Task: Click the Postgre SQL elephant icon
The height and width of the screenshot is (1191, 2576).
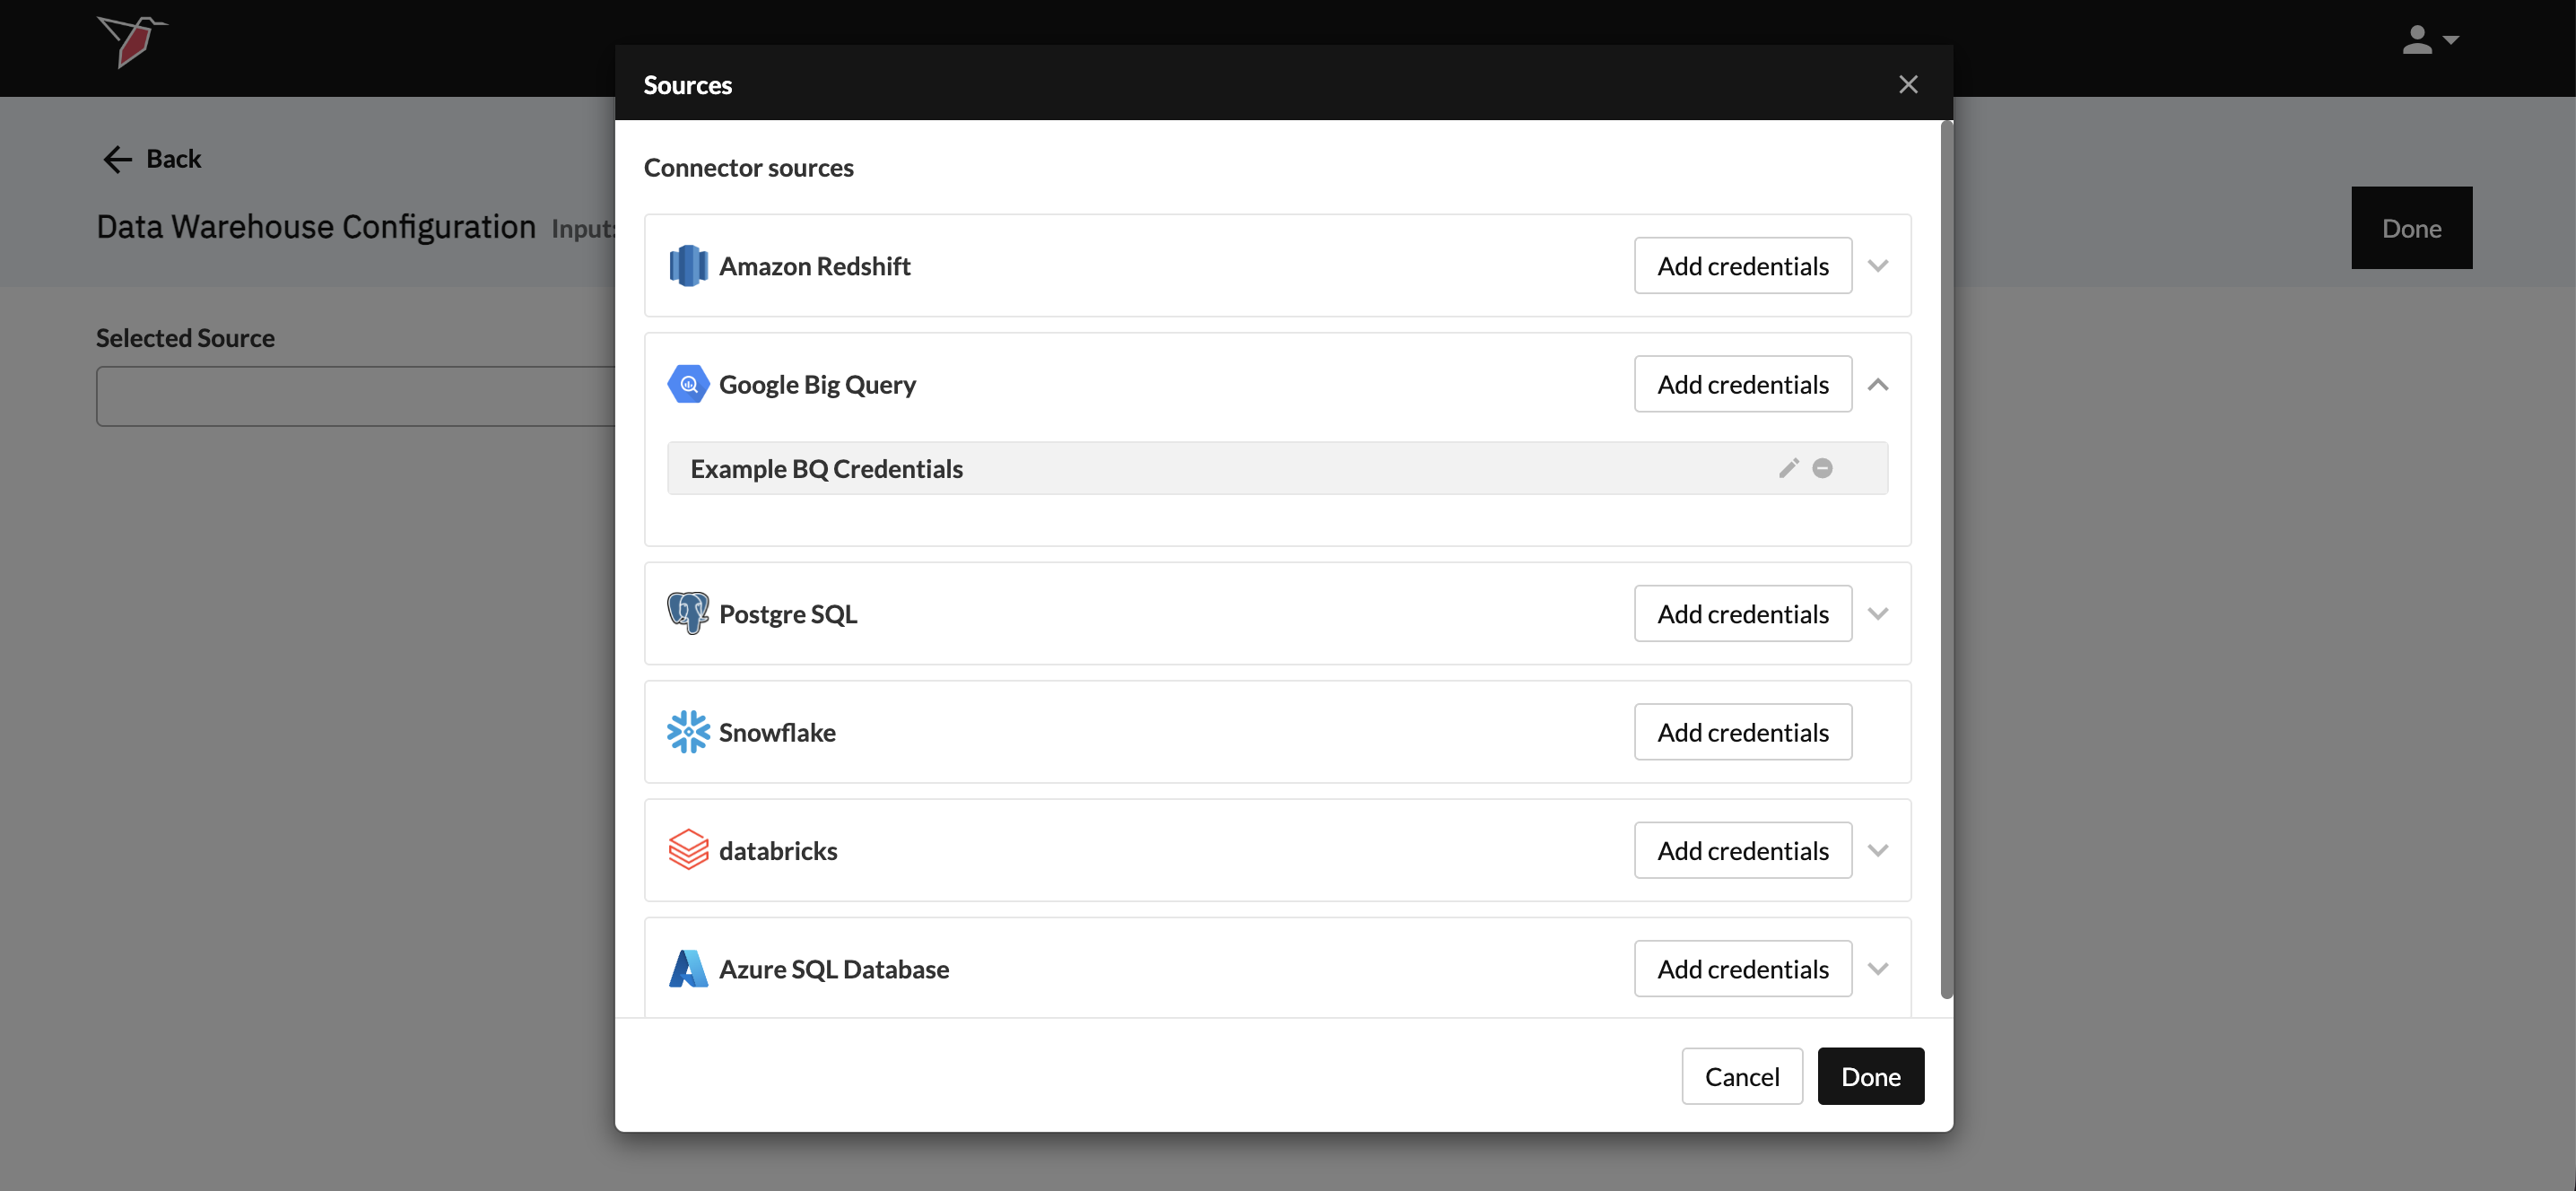Action: [688, 613]
